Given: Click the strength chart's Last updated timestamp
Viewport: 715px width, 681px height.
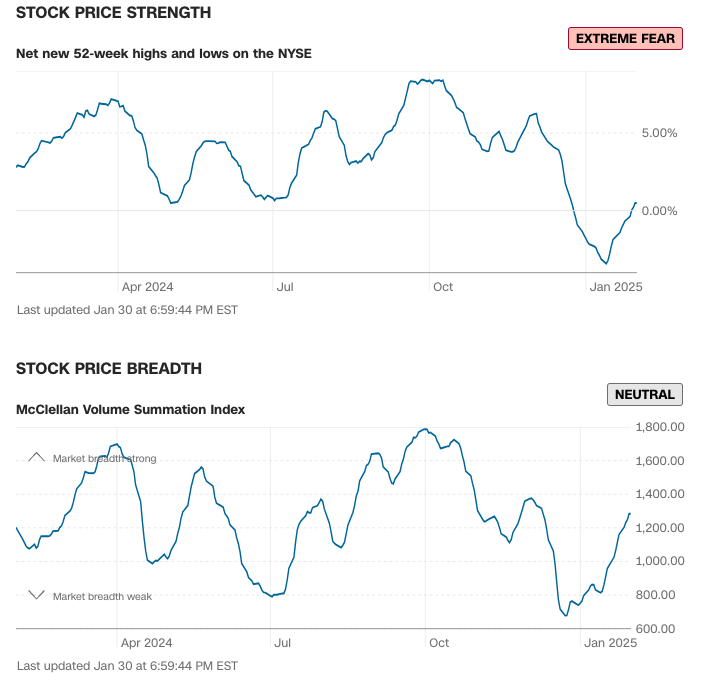Looking at the screenshot, I should point(127,310).
